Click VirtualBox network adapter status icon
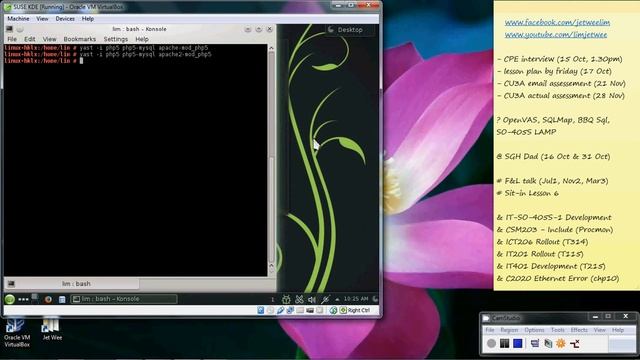This screenshot has width=640, height=360. point(290,311)
